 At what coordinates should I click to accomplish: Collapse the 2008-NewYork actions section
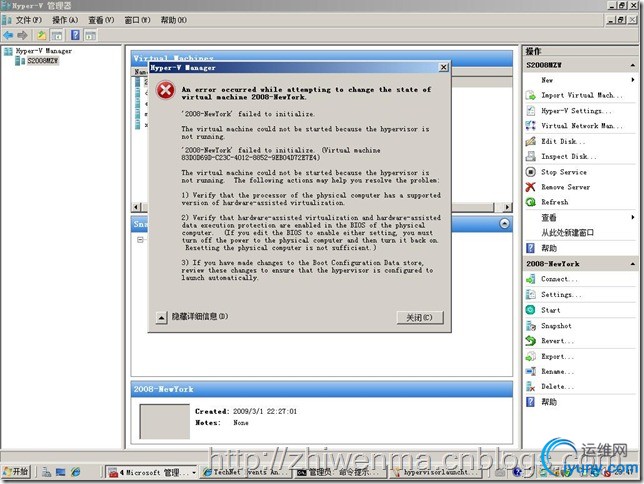point(632,264)
